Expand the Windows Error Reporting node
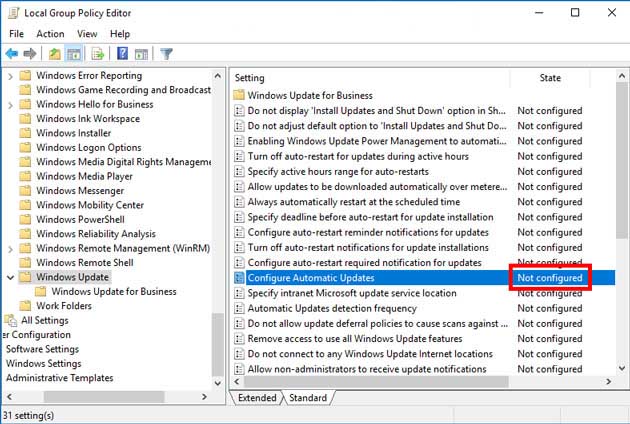The image size is (630, 424). 10,76
